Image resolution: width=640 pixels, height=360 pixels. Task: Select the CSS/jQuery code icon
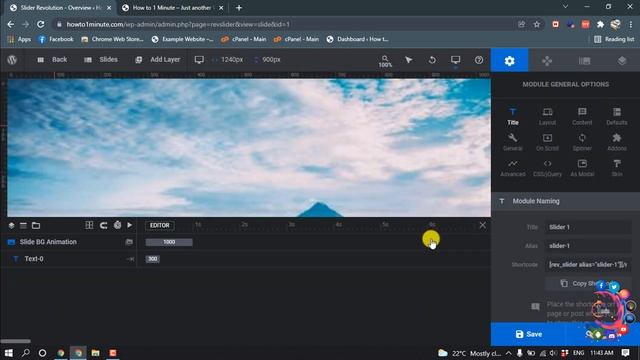(547, 168)
